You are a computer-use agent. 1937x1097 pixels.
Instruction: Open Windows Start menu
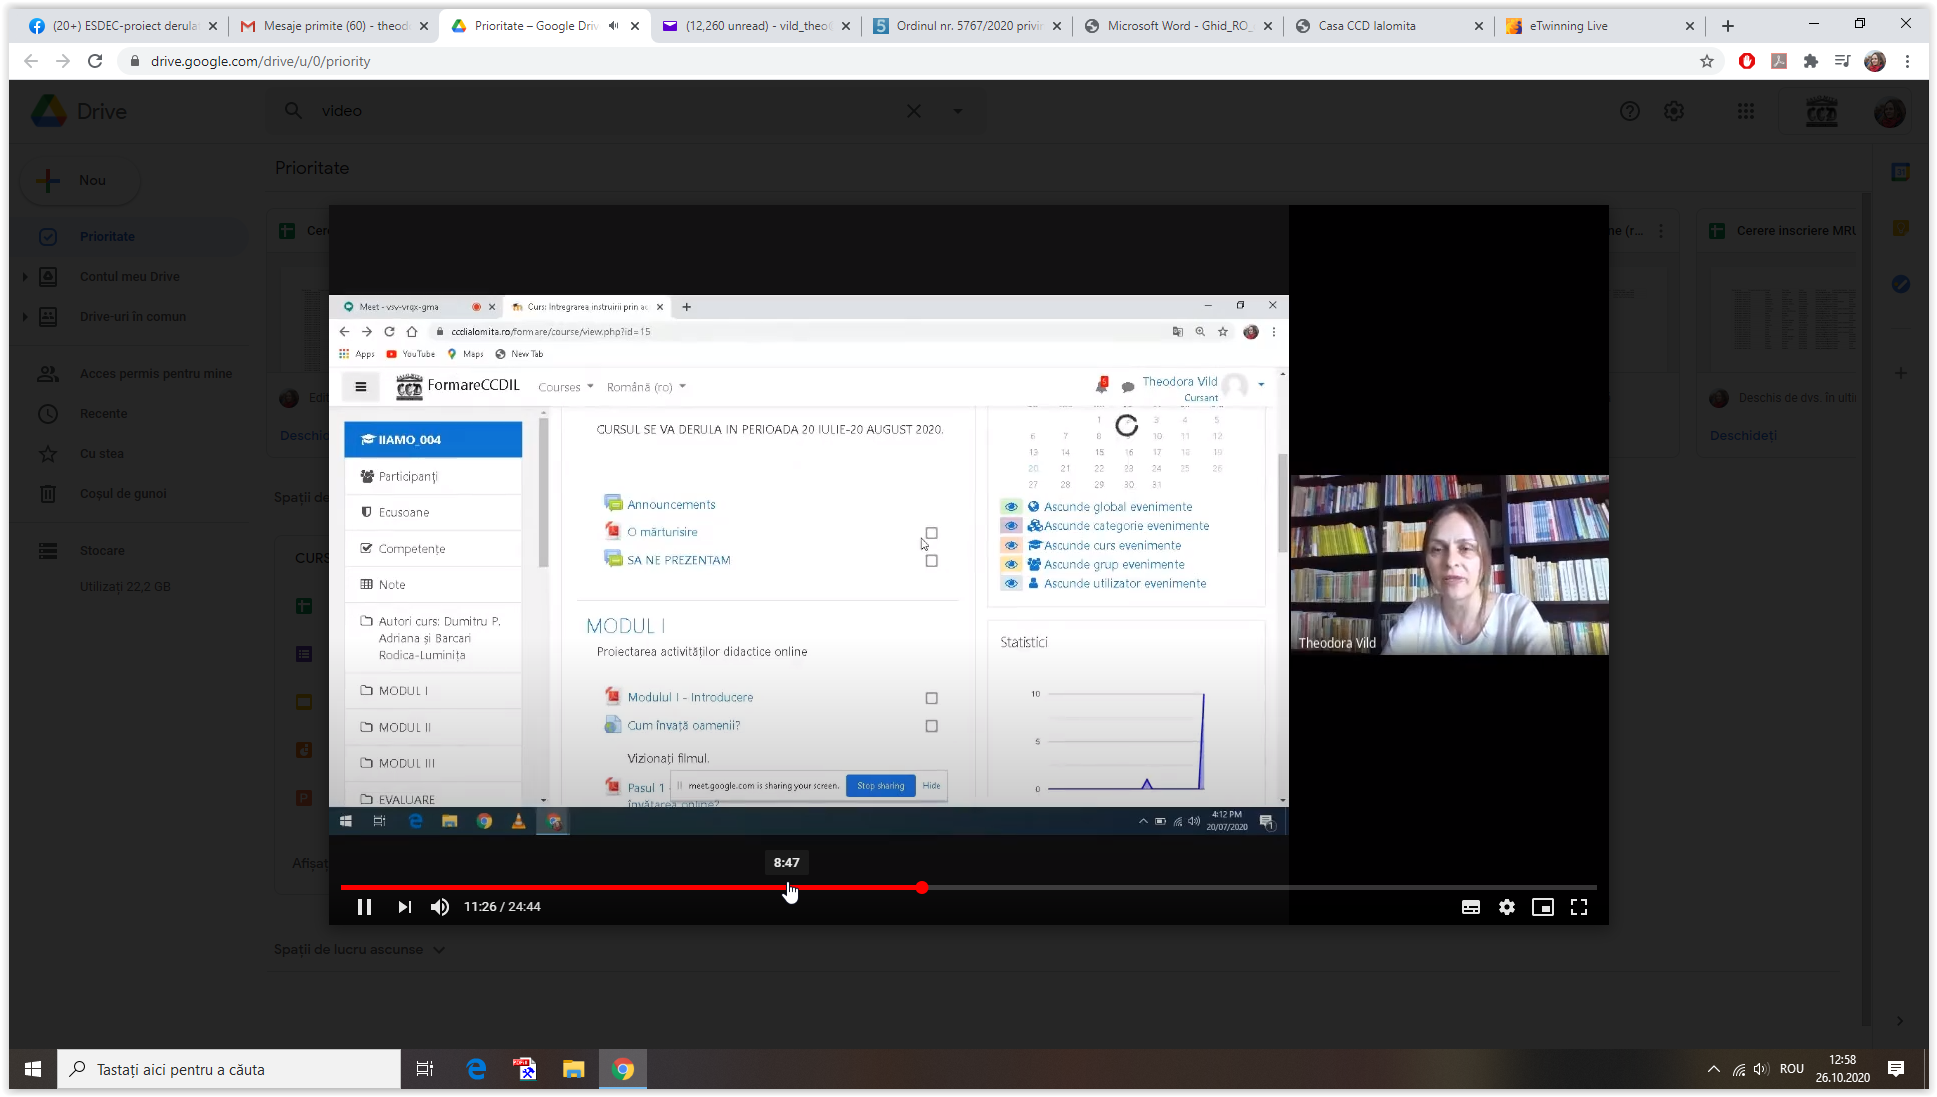33,1070
